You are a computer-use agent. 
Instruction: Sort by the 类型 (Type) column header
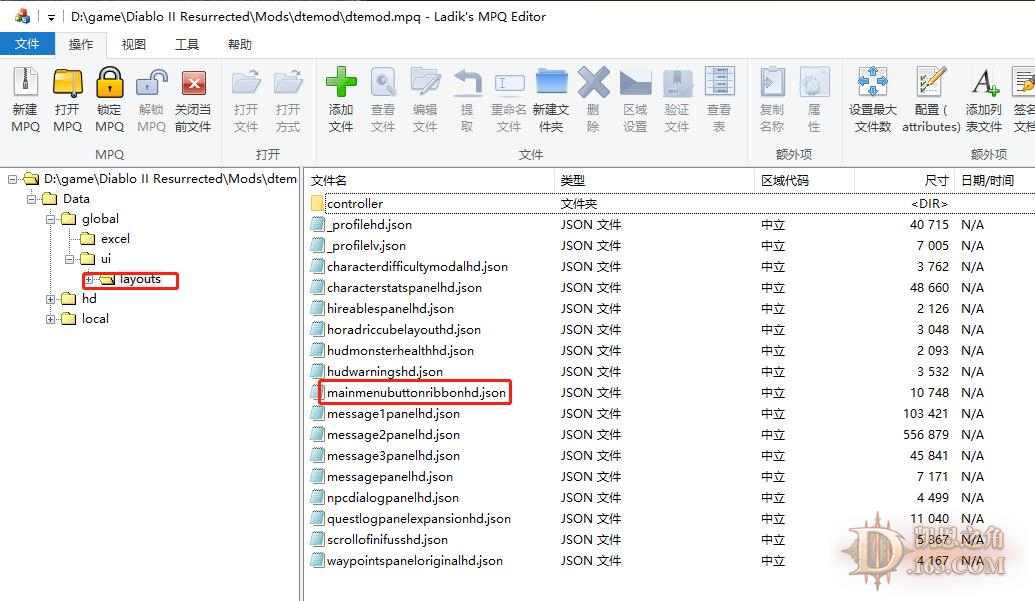[654, 180]
